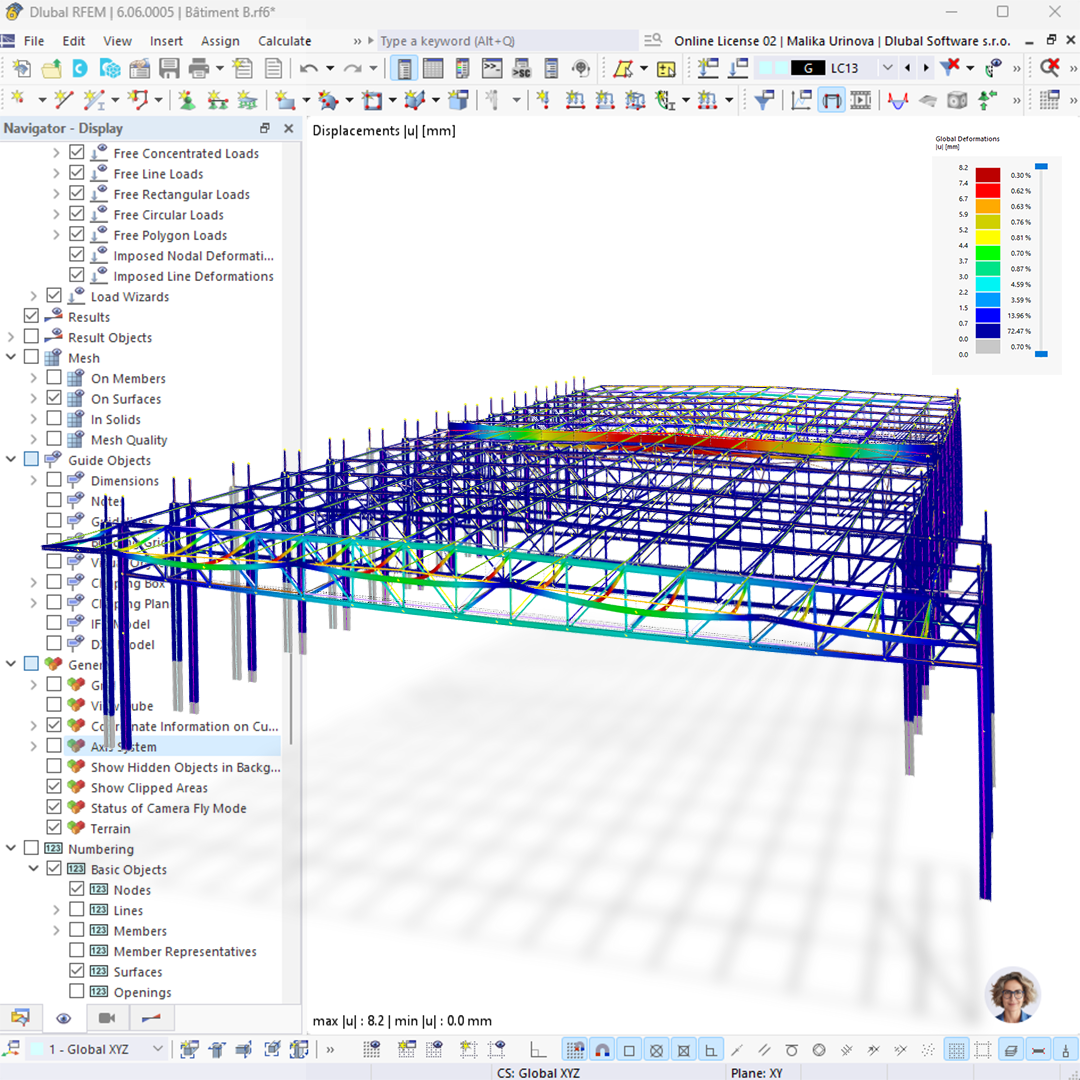
Task: Open the Print icon in the standard toolbar
Action: [198, 68]
